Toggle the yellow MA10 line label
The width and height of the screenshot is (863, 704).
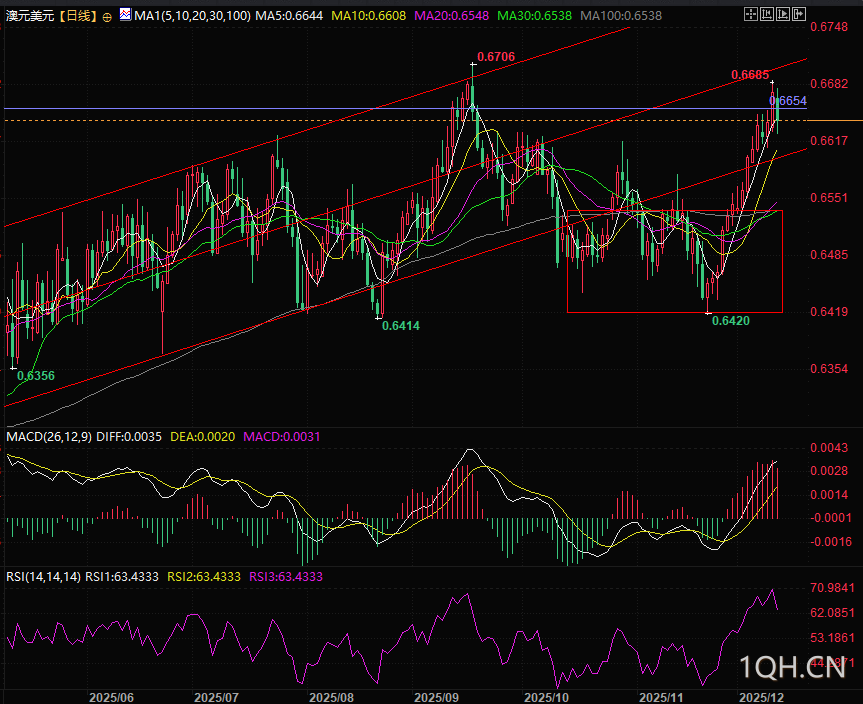coord(363,17)
